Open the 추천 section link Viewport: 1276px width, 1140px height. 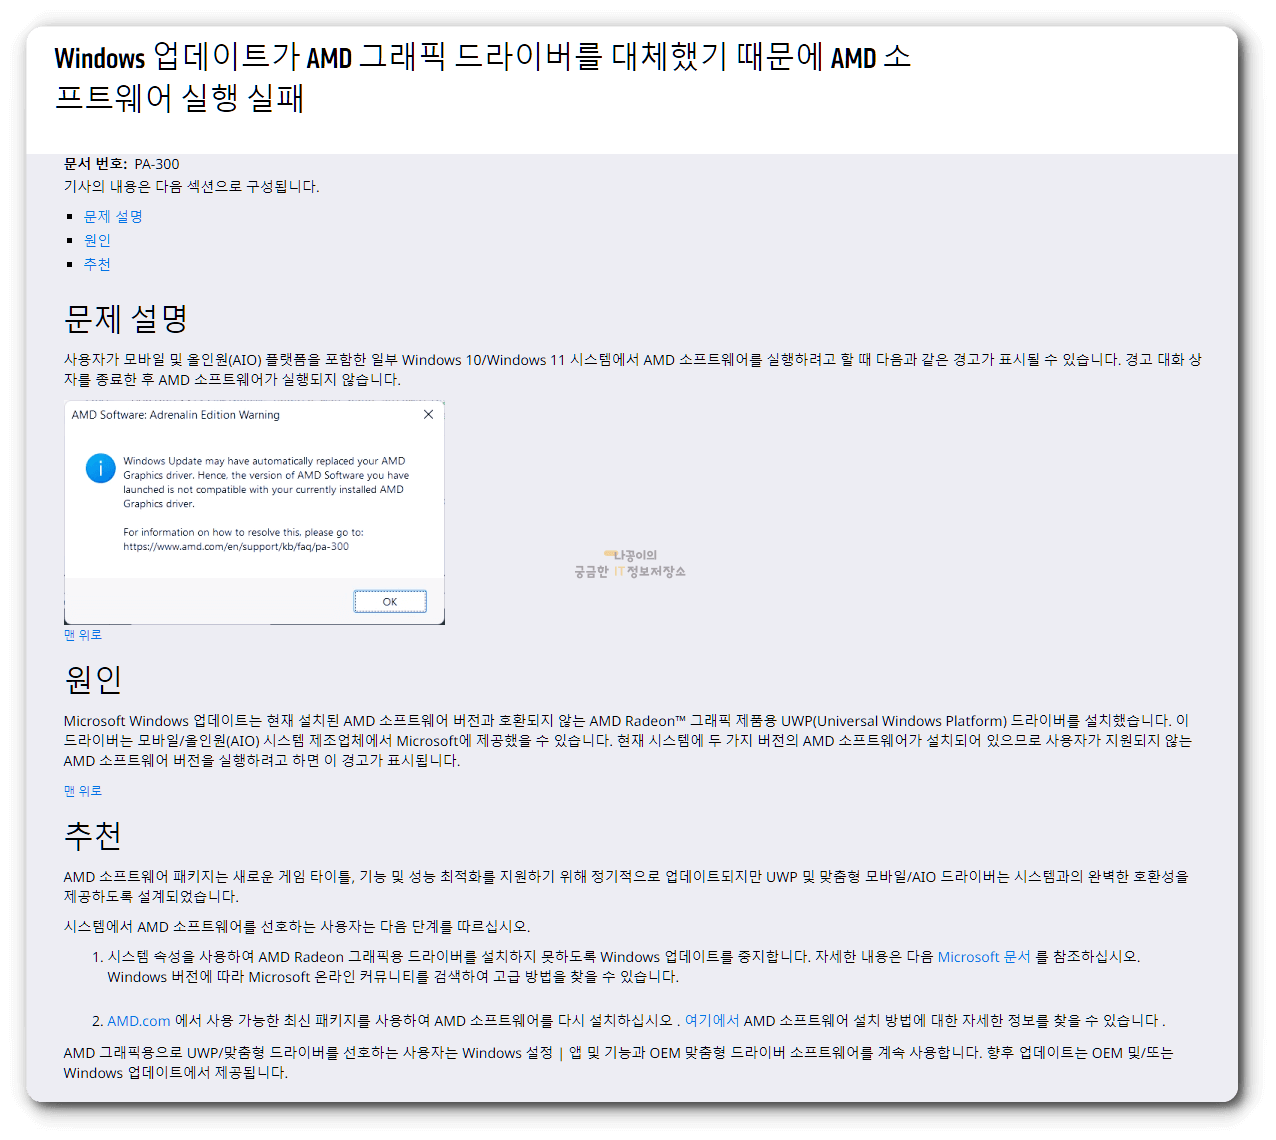[x=97, y=265]
